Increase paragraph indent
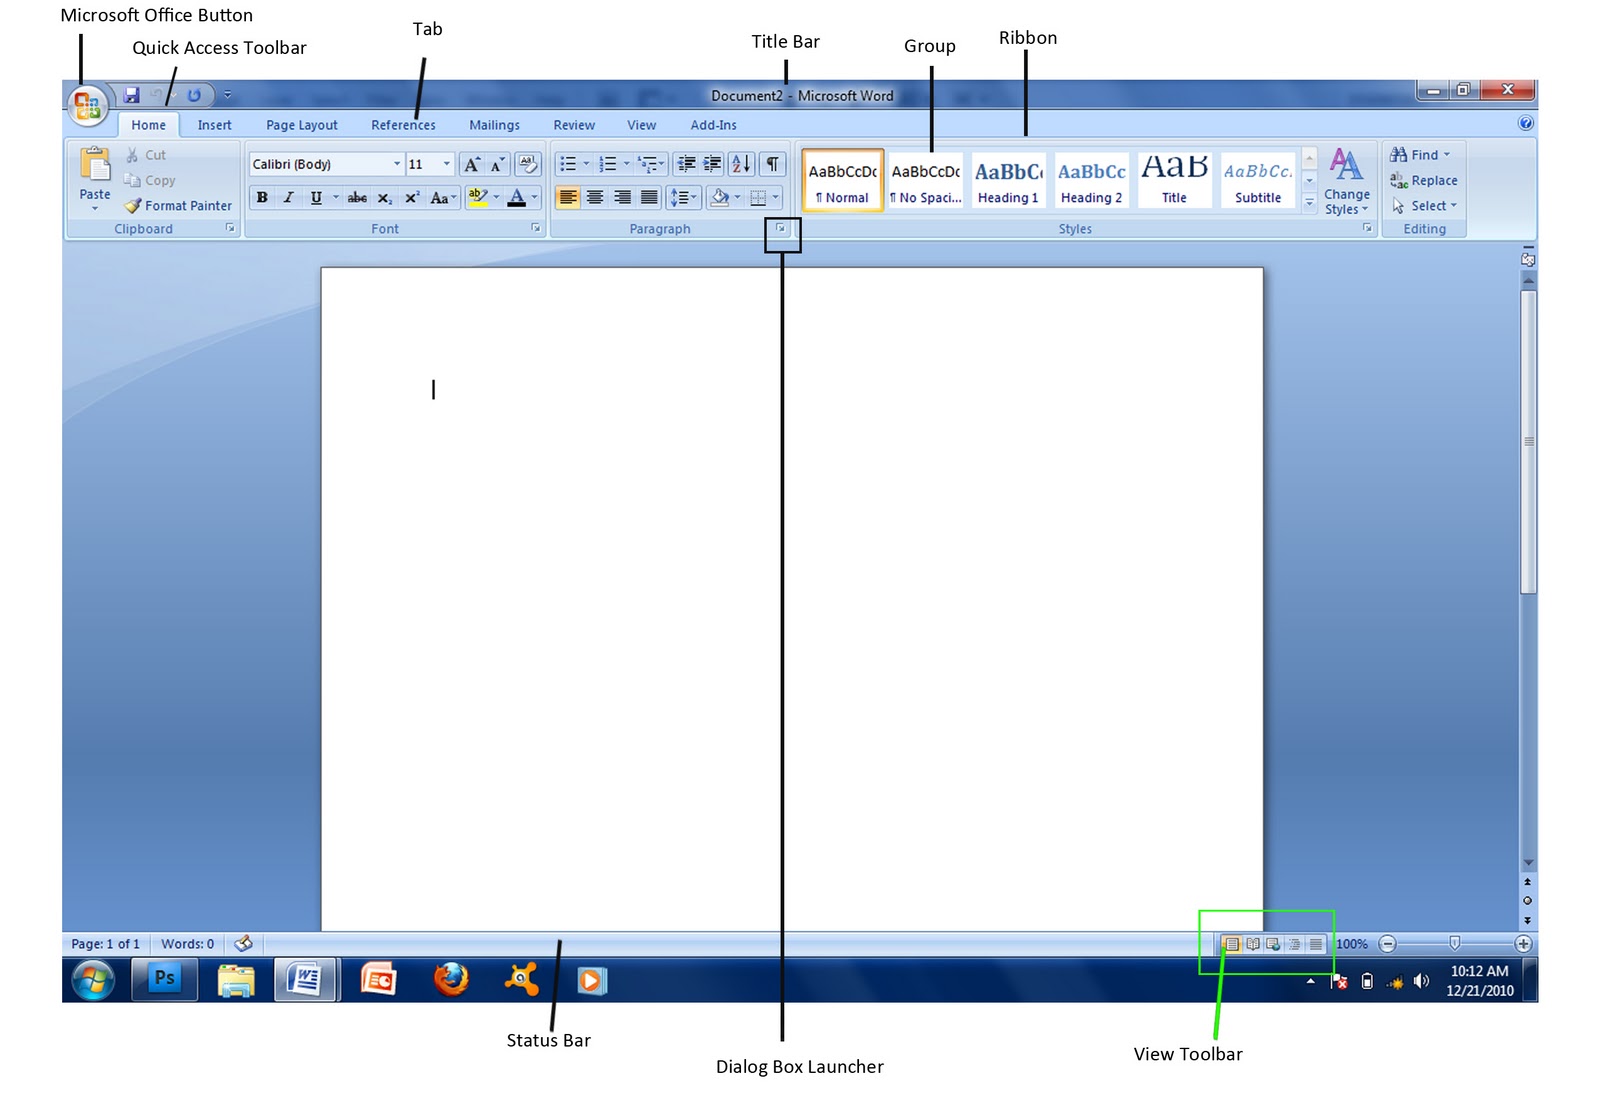The width and height of the screenshot is (1600, 1103). tap(712, 164)
